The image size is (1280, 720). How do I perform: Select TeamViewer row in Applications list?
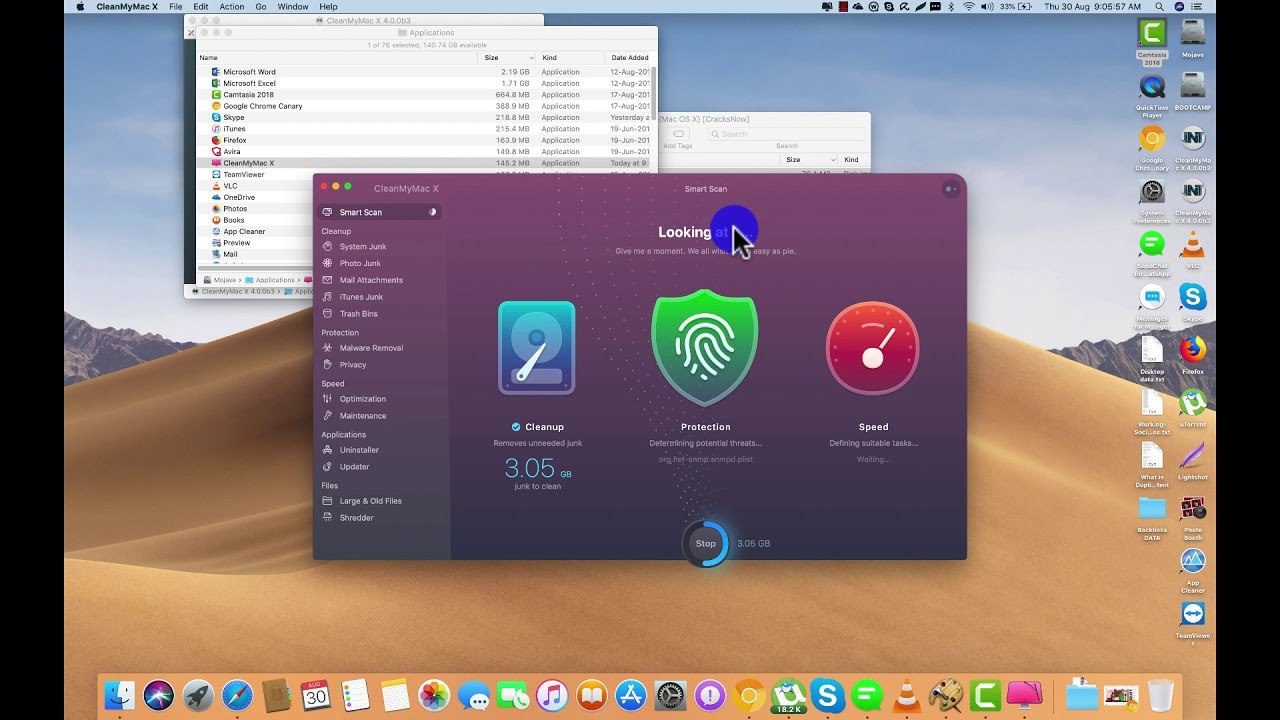pos(424,174)
